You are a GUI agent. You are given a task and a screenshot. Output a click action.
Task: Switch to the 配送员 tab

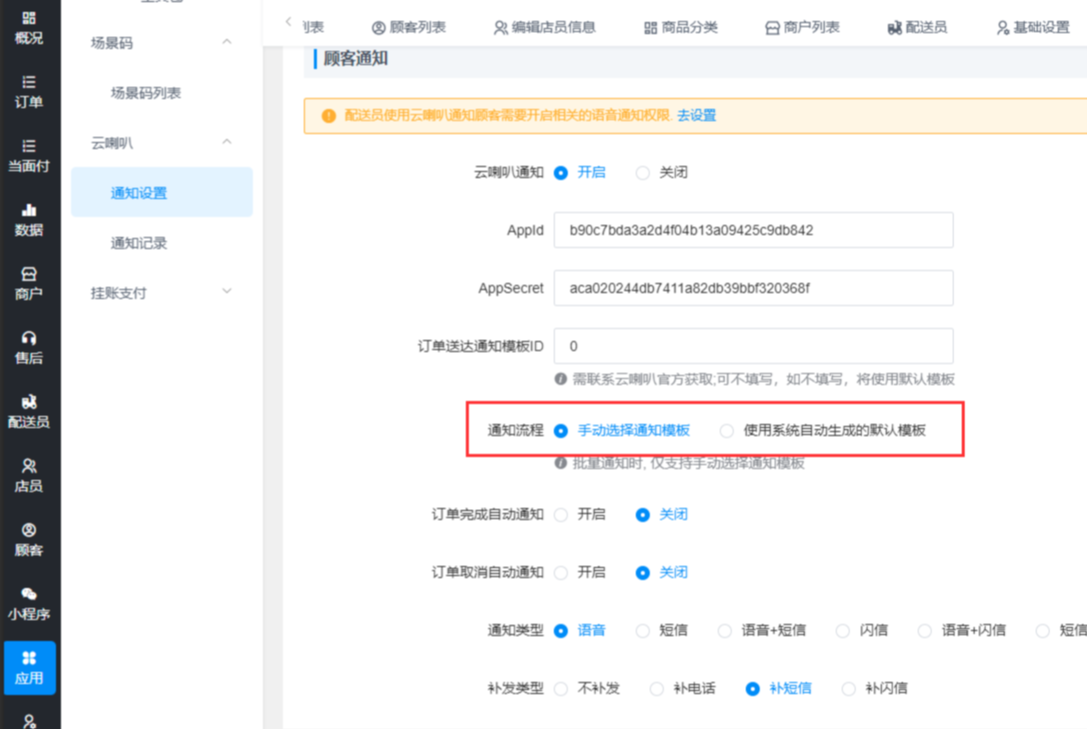tap(917, 27)
